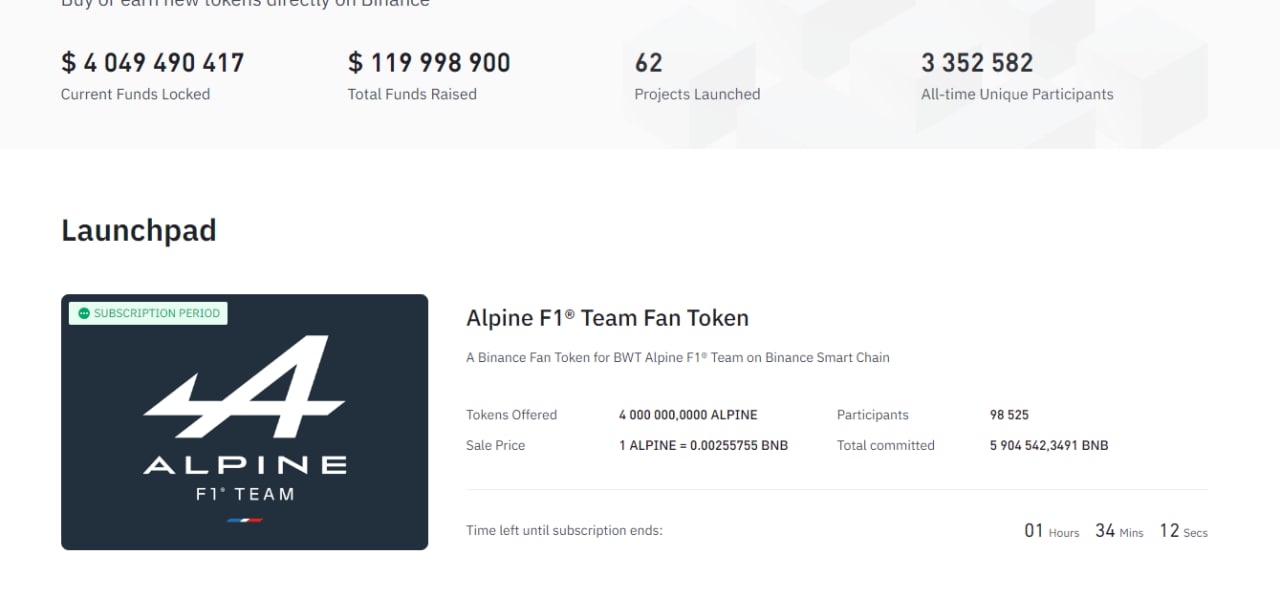This screenshot has width=1280, height=597.
Task: Click the countdown minutes value
Action: coord(1105,531)
